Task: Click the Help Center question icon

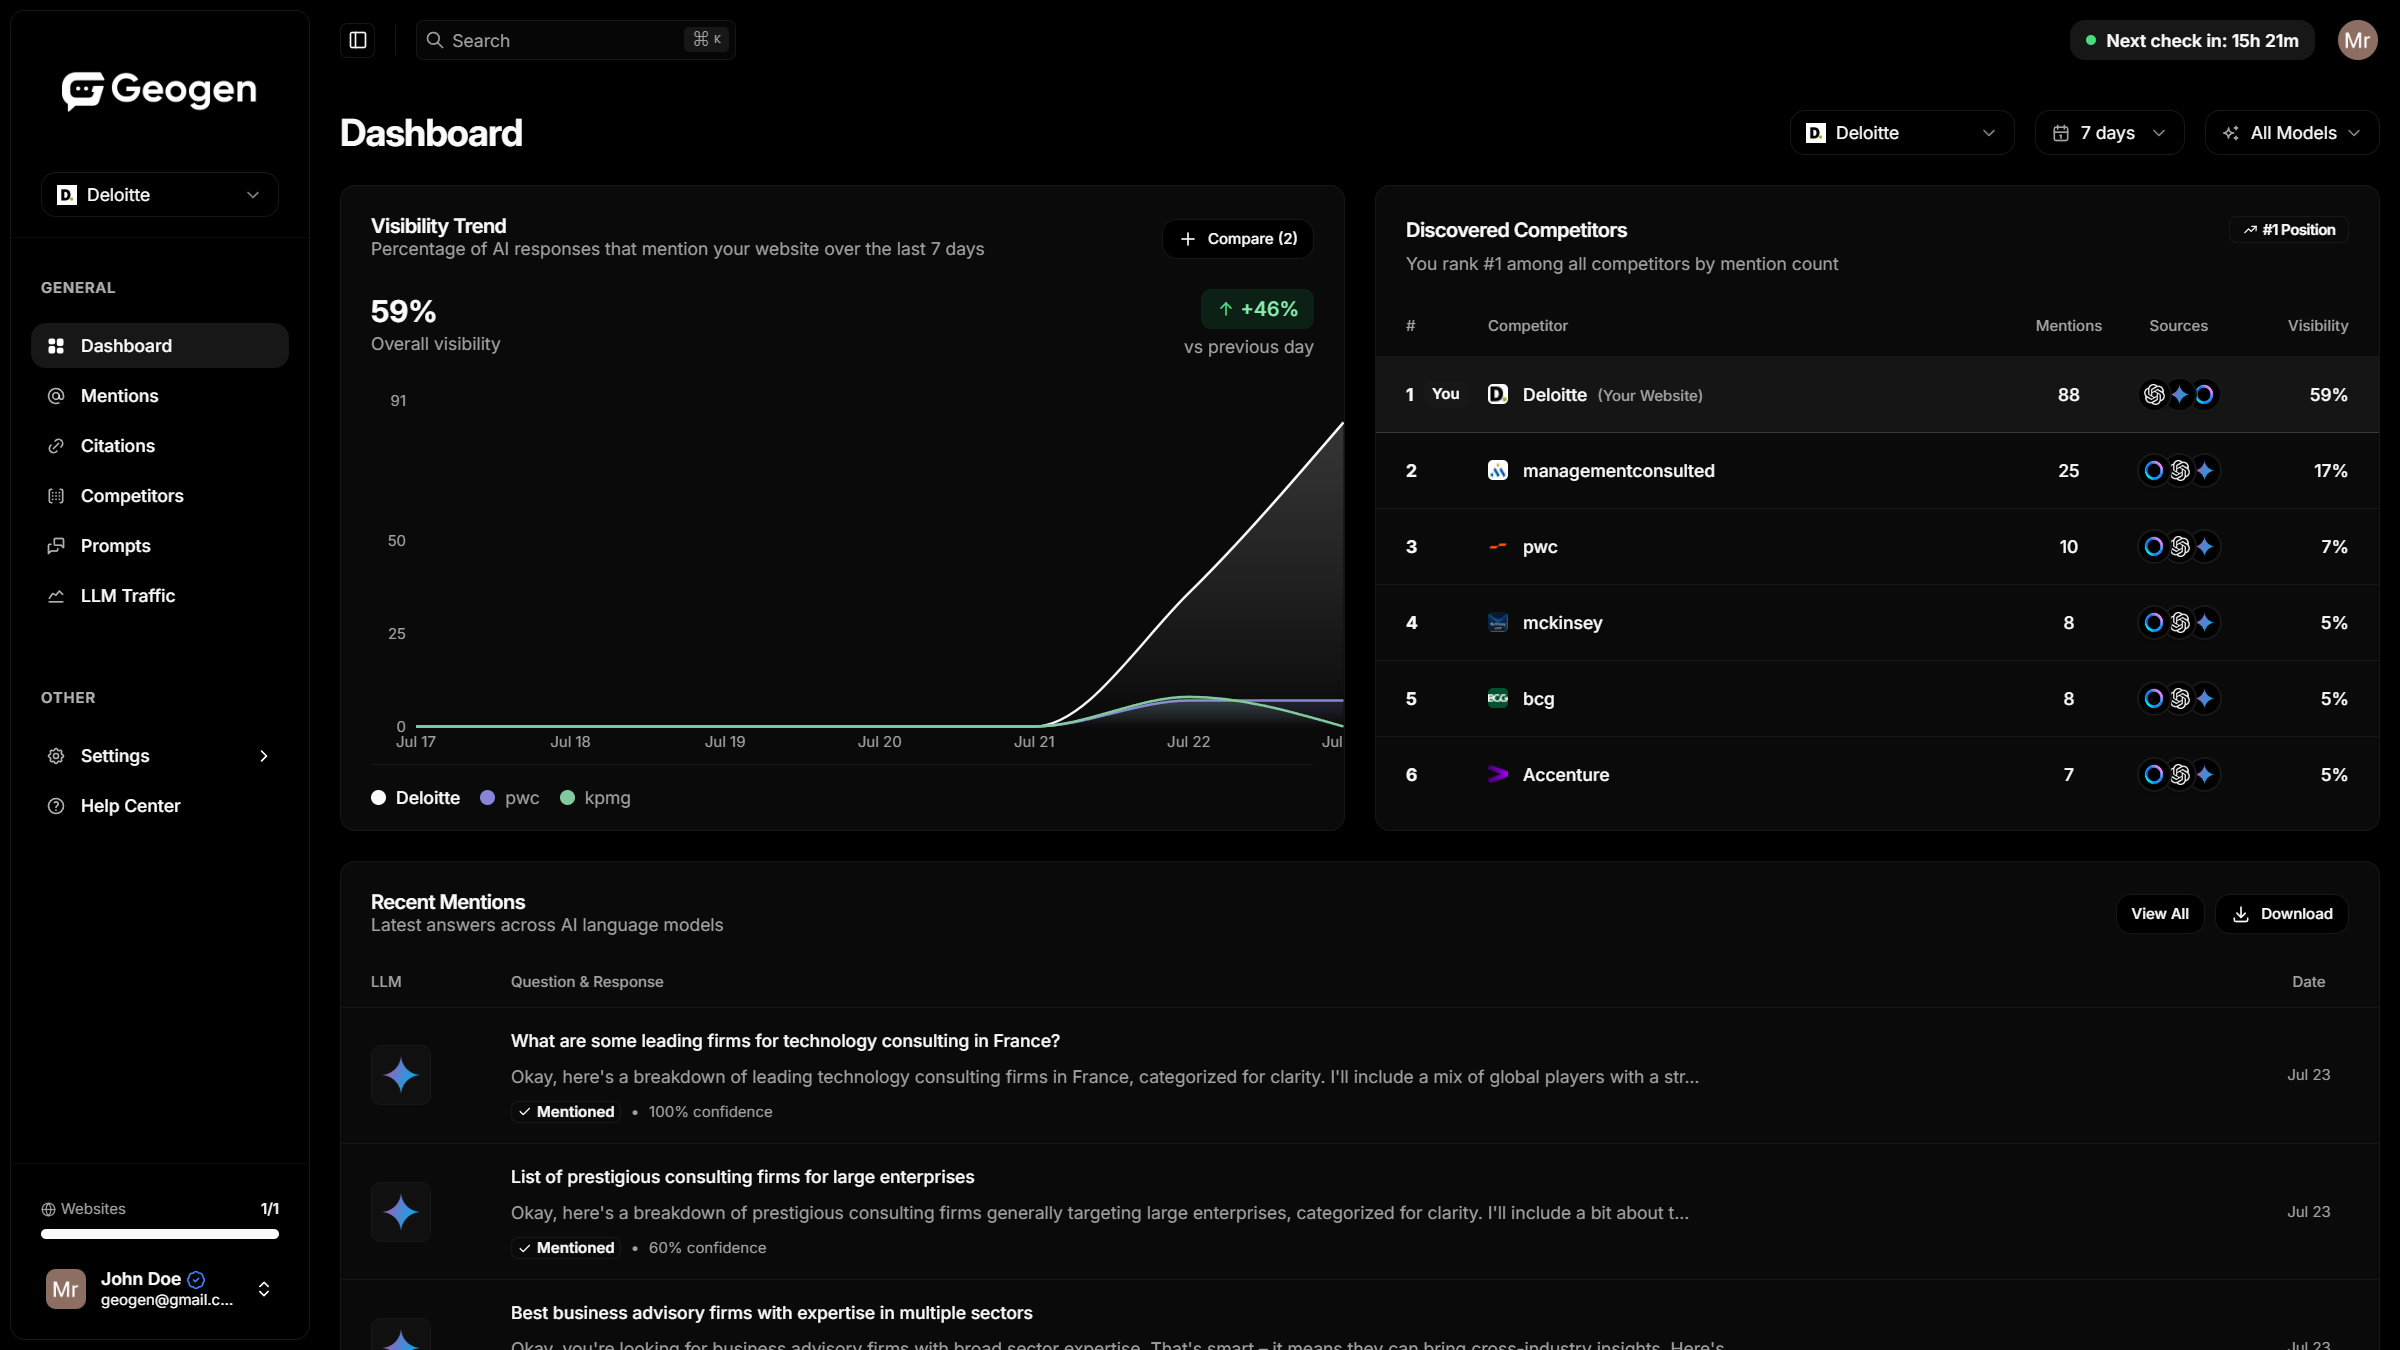Action: [56, 806]
